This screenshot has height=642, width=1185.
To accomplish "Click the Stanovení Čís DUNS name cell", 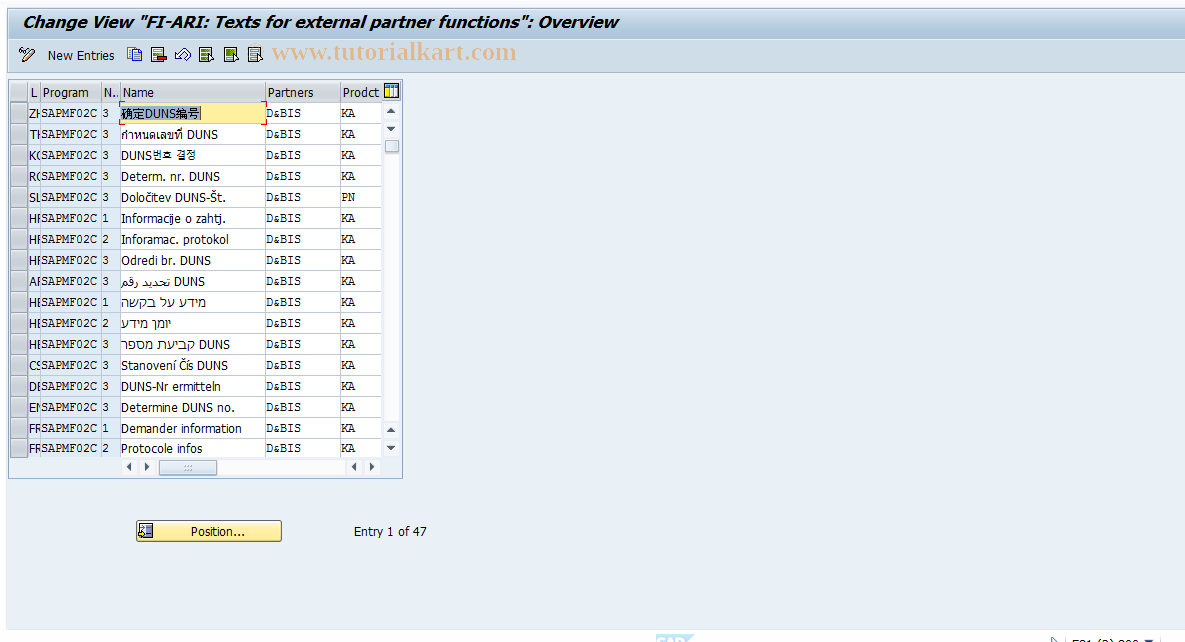I will [193, 365].
